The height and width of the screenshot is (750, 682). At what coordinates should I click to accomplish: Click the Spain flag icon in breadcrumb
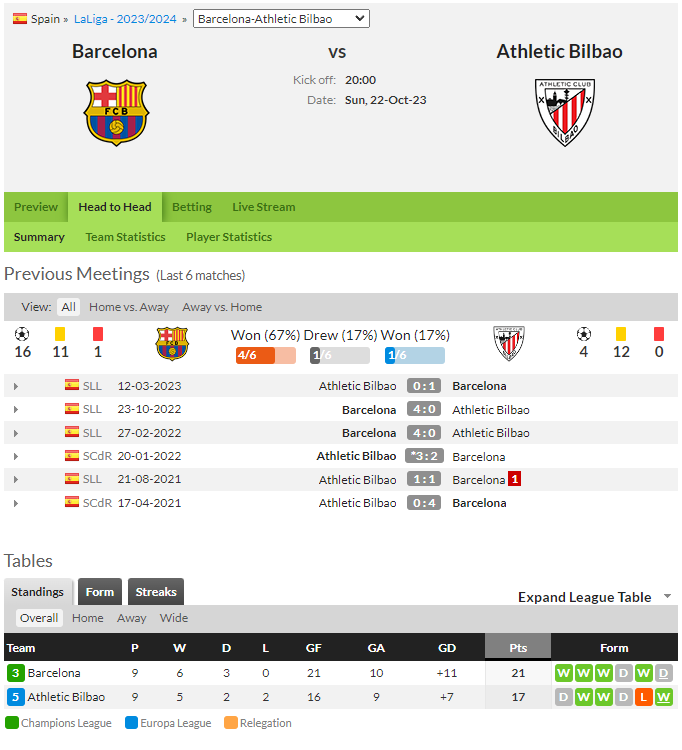tap(20, 19)
